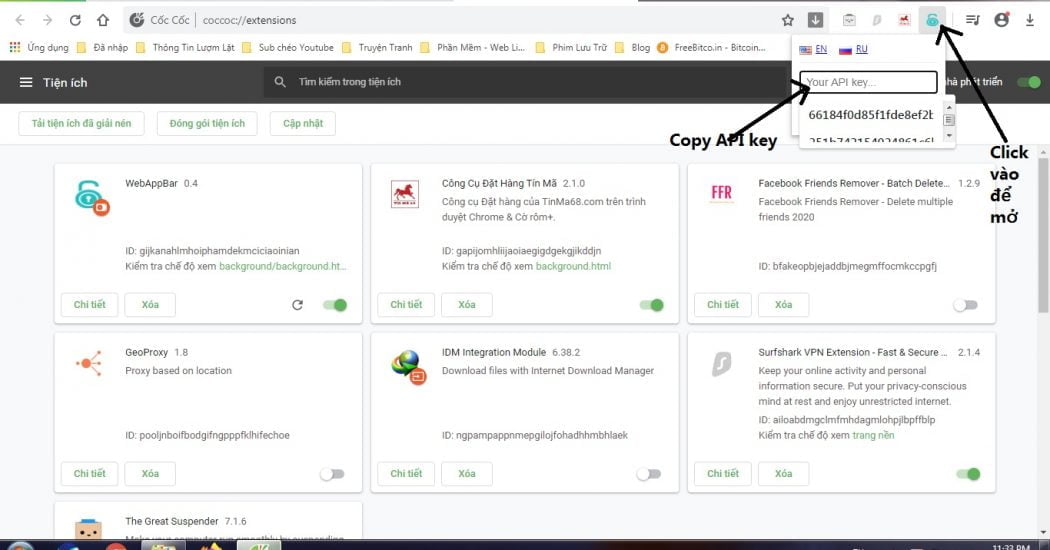Open the Ứng dụng apps grid

[39, 48]
